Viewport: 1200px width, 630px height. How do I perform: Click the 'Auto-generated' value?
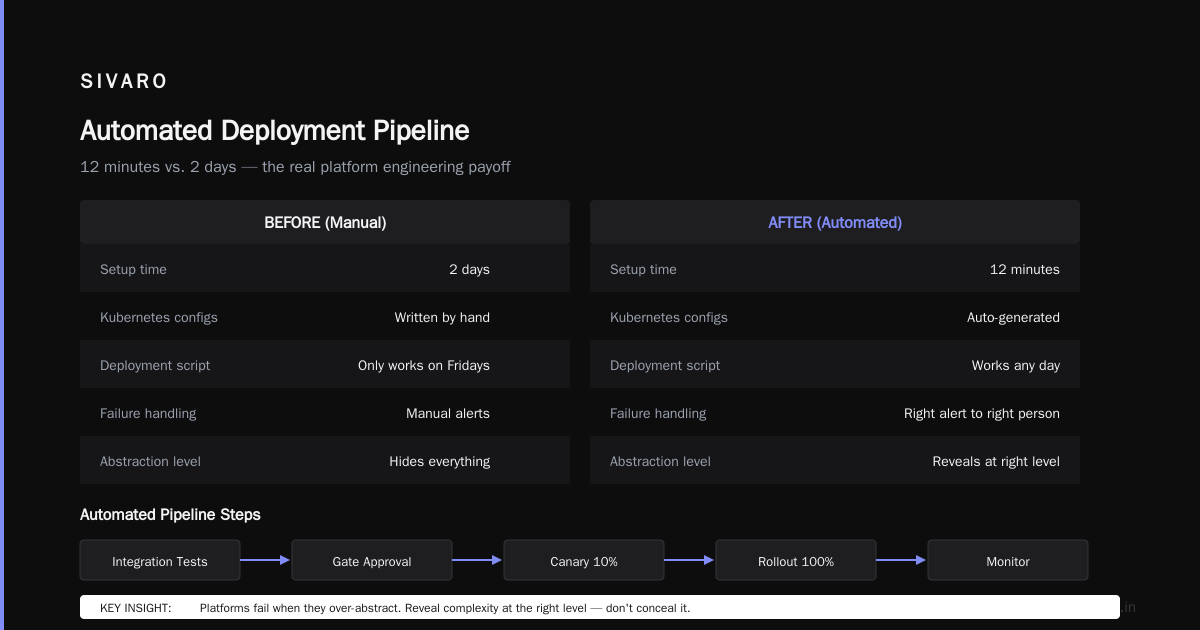tap(1013, 317)
